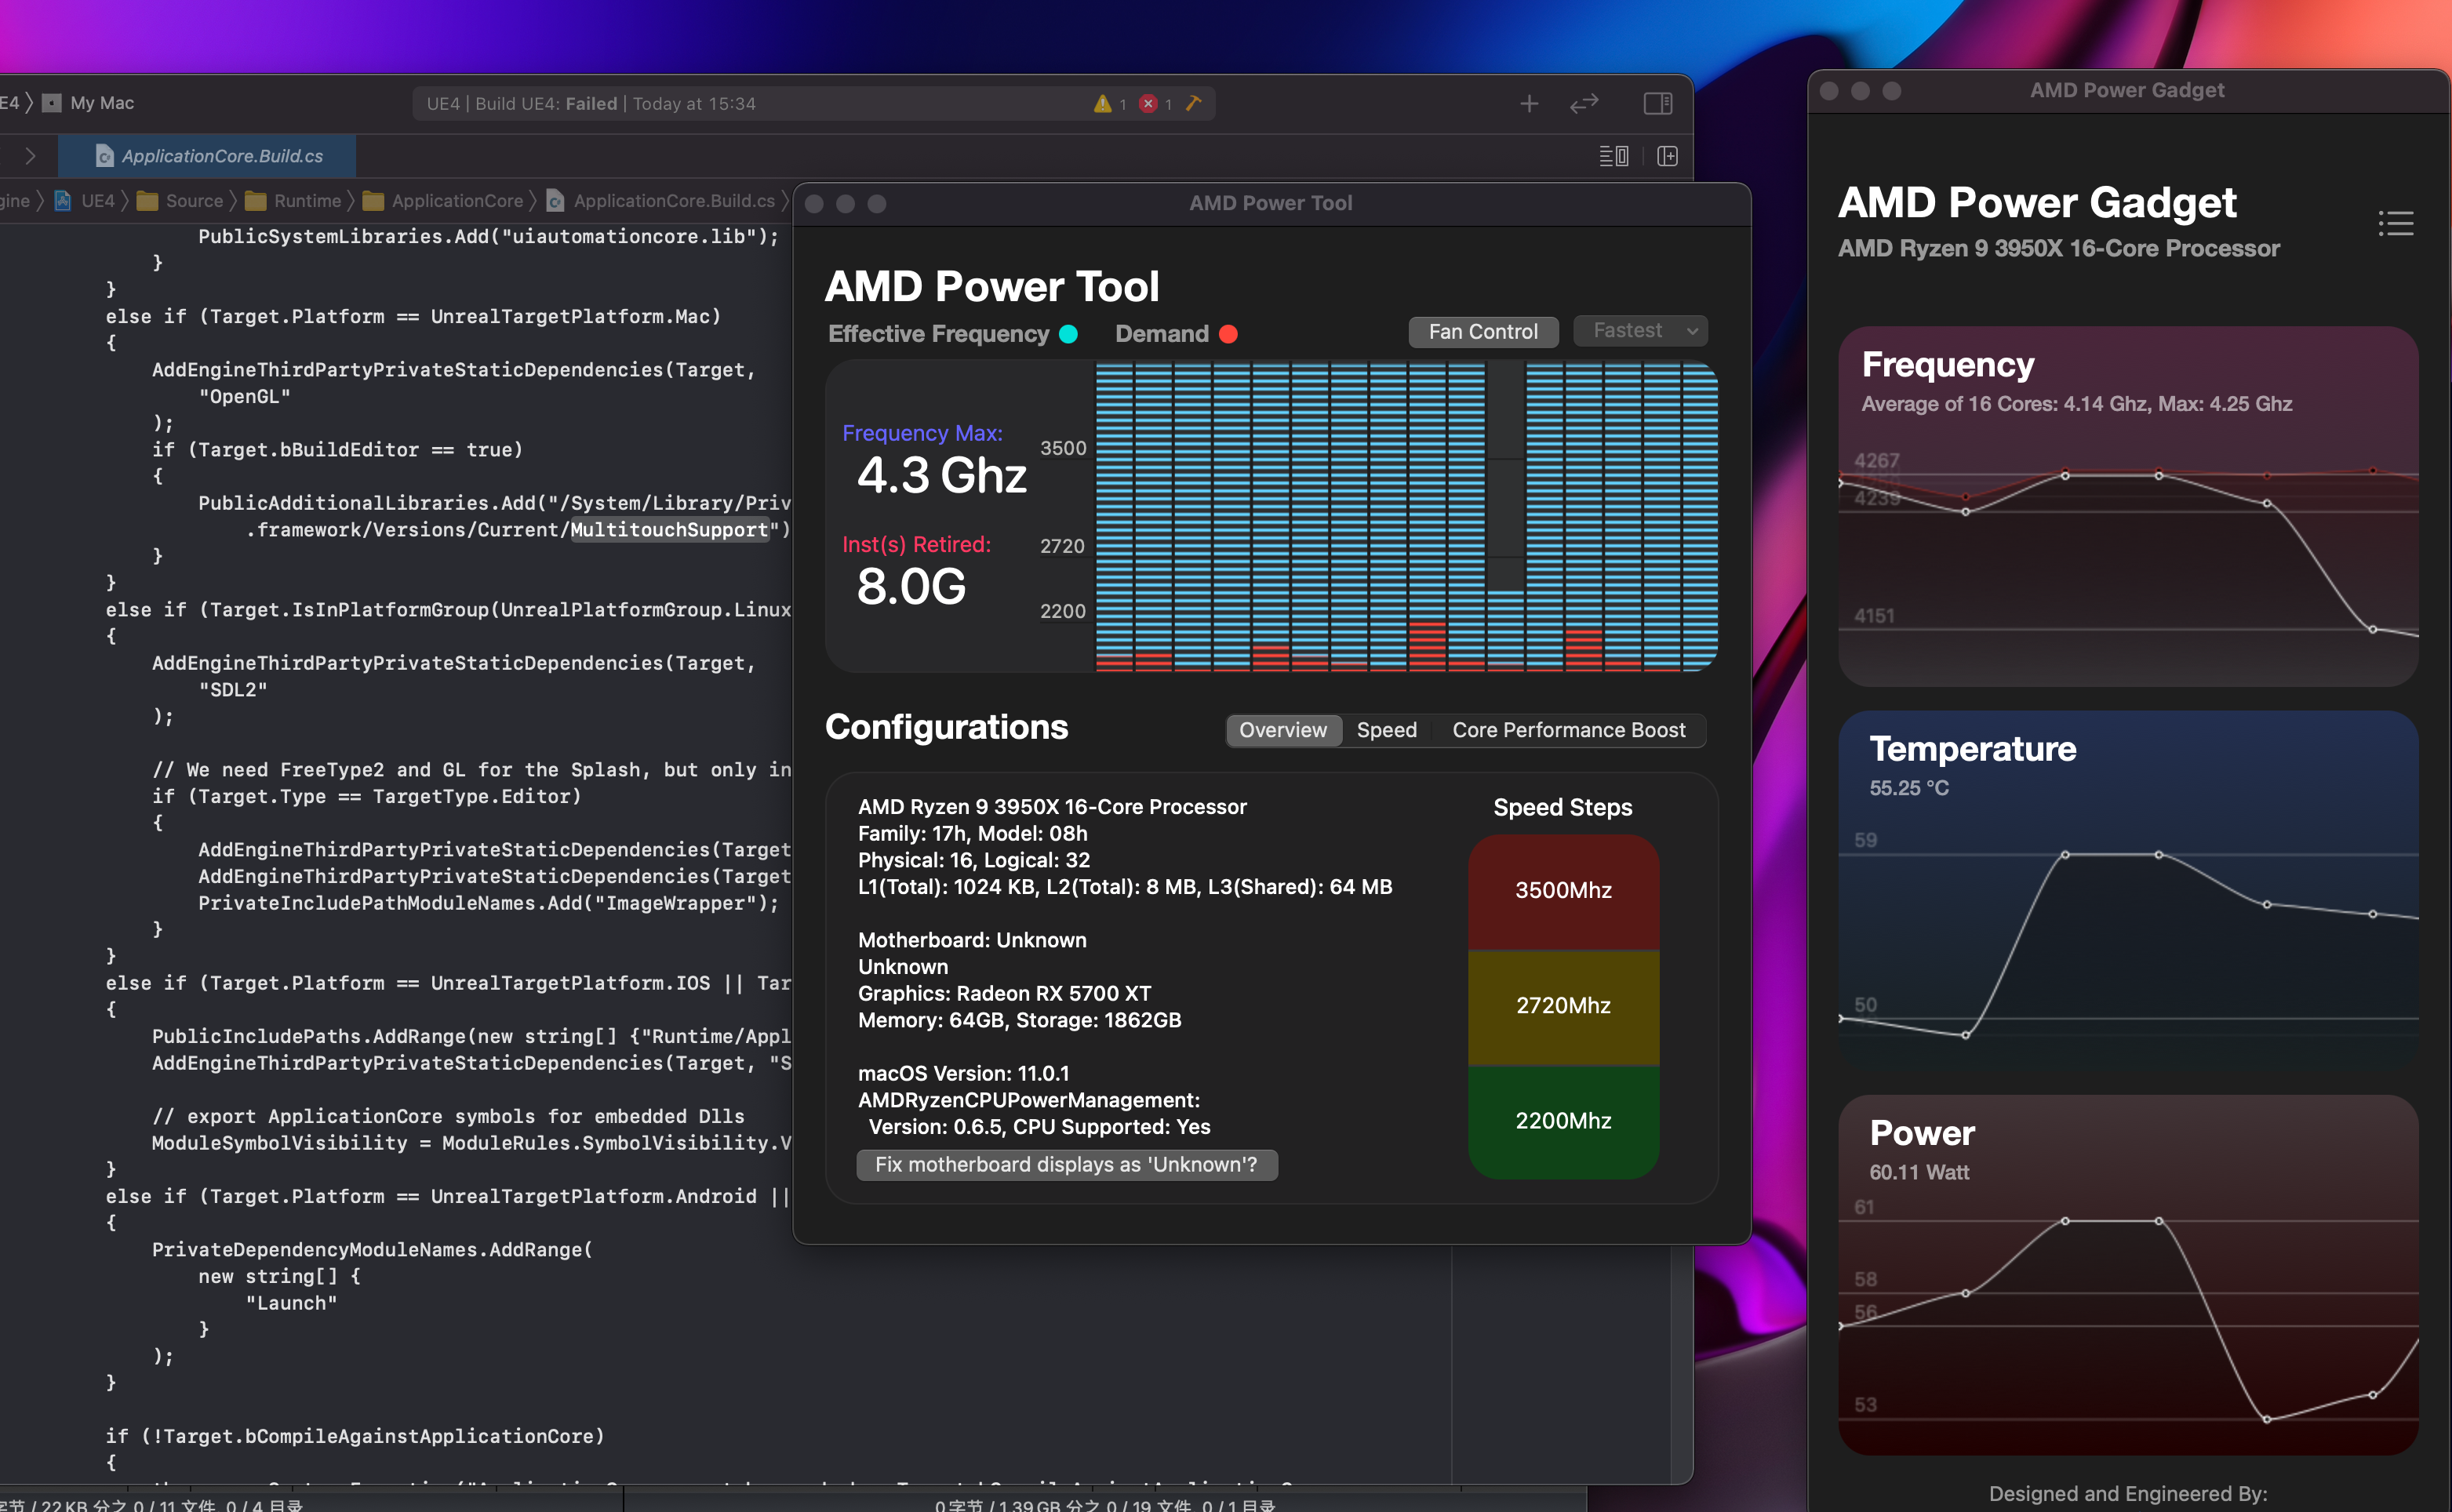Screen dimensions: 2452x1512
Task: Click the 2720Mhz speed step
Action: click(1563, 1006)
